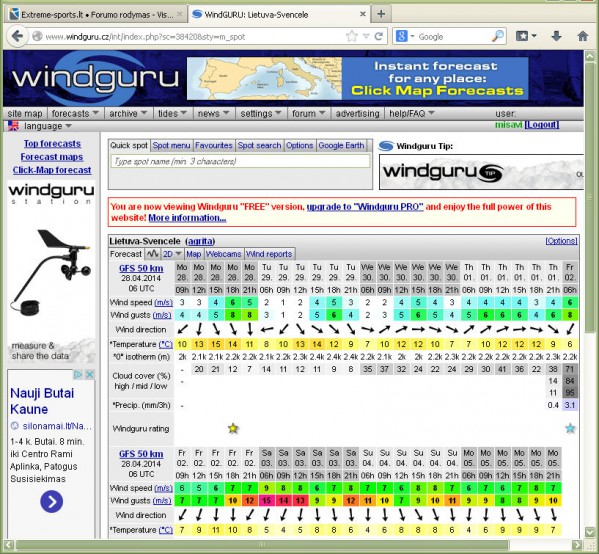This screenshot has width=599, height=554.
Task: Click the search magnifier icon
Action: click(498, 36)
